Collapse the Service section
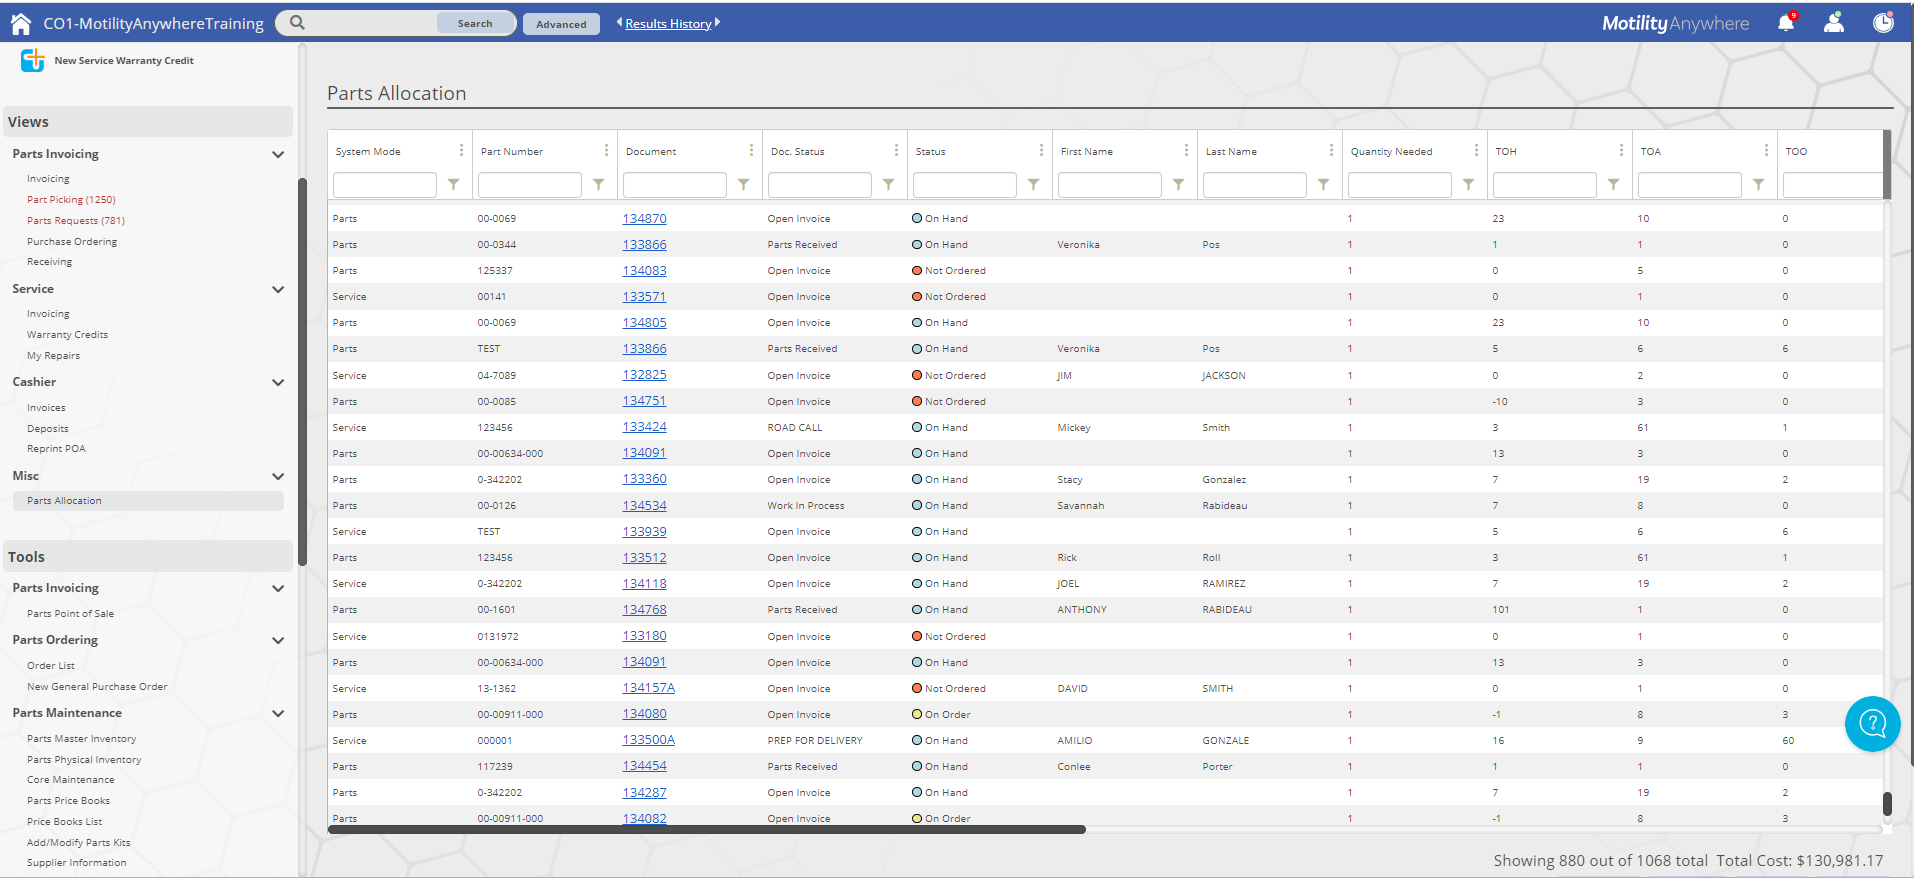1914x878 pixels. tap(278, 289)
